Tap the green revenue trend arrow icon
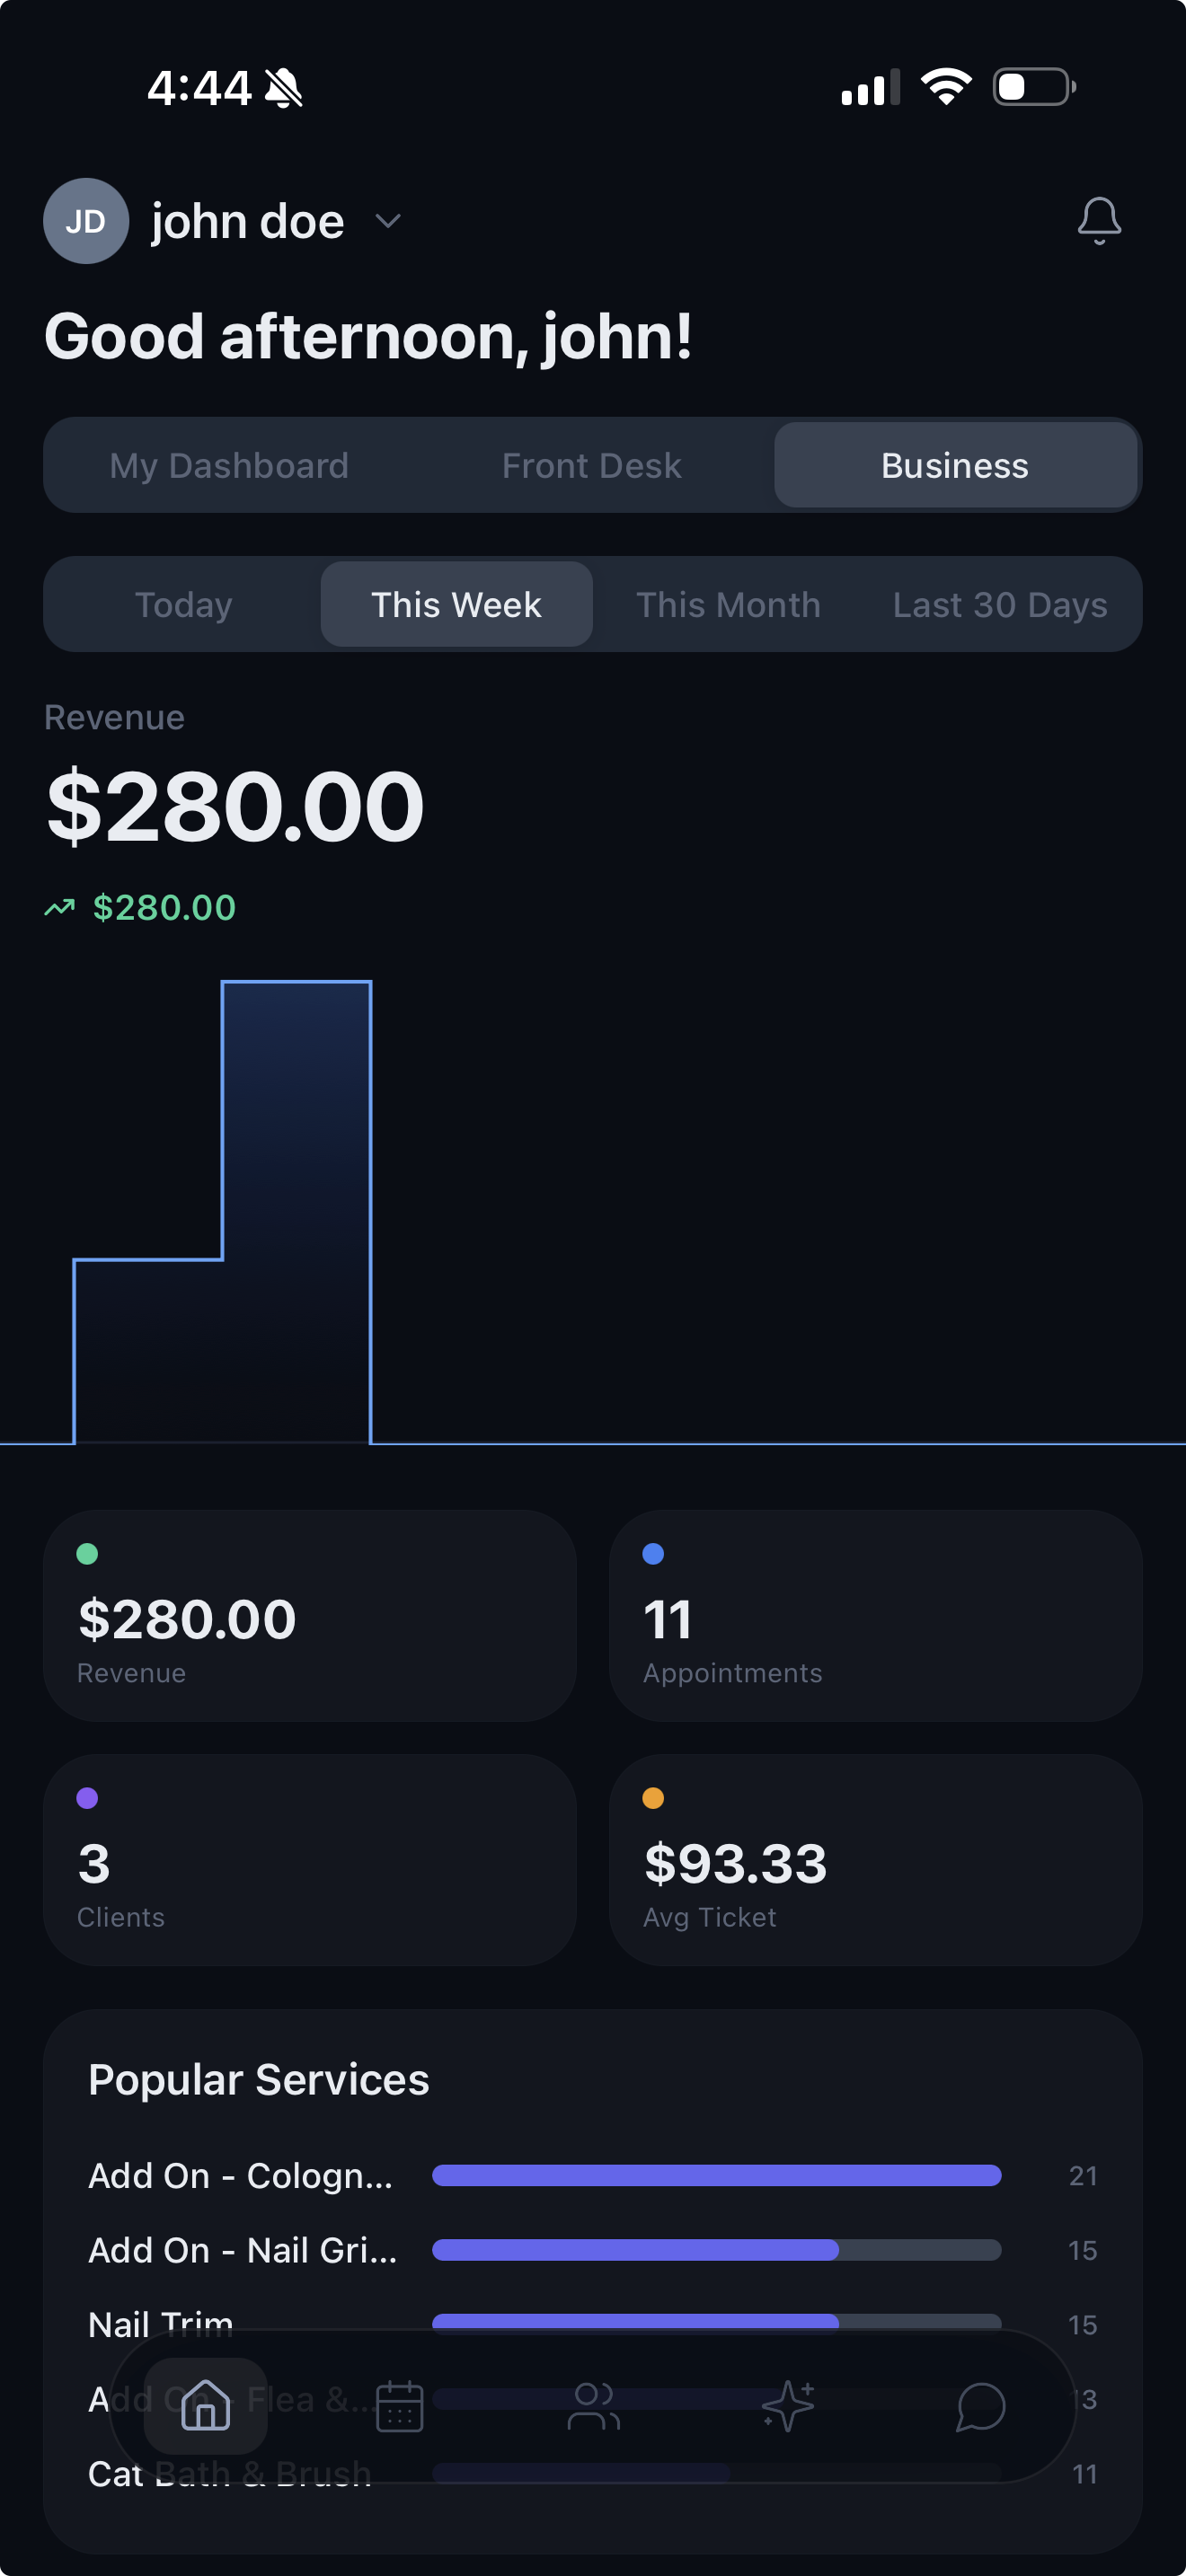Image resolution: width=1186 pixels, height=2576 pixels. [x=60, y=908]
